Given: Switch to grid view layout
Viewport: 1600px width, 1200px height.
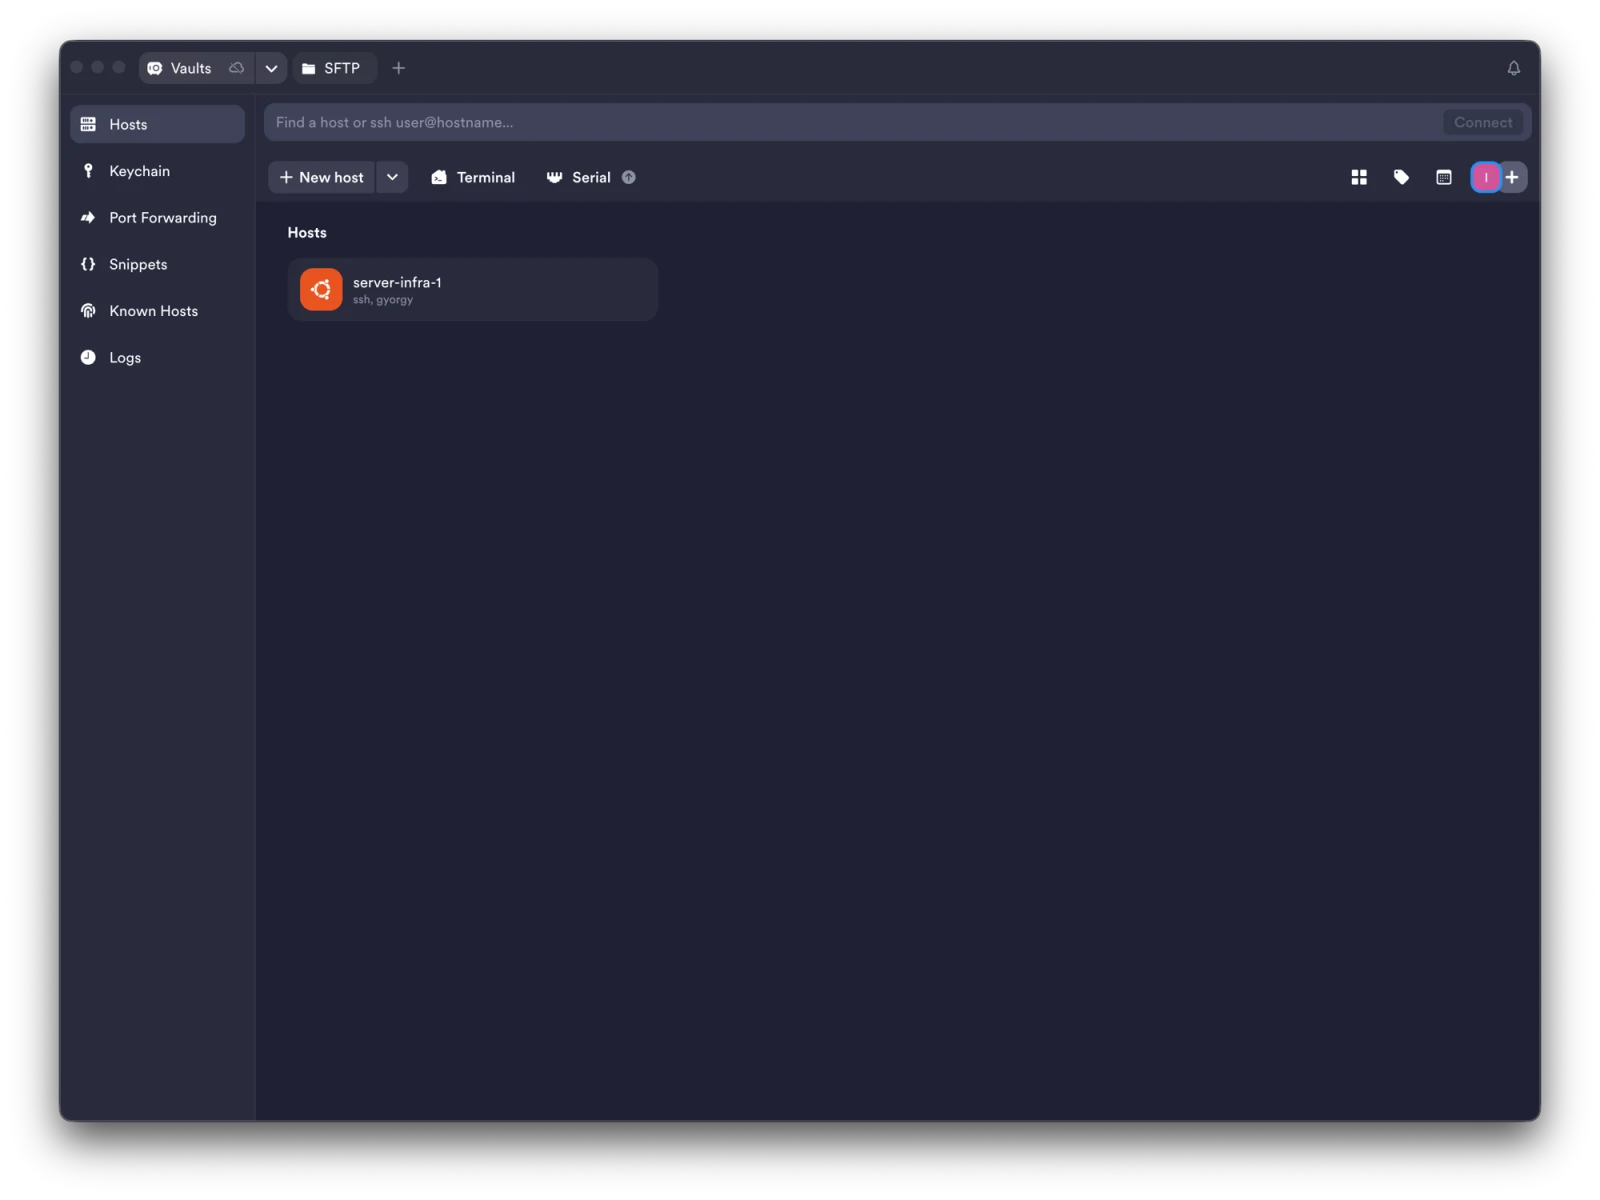Looking at the screenshot, I should (x=1359, y=177).
